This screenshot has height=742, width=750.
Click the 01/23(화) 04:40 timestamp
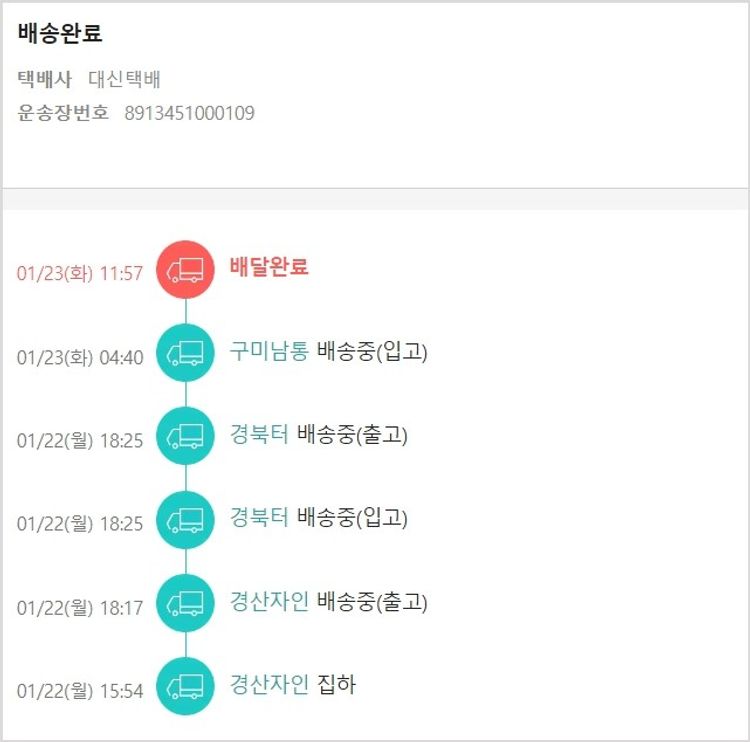pyautogui.click(x=80, y=357)
